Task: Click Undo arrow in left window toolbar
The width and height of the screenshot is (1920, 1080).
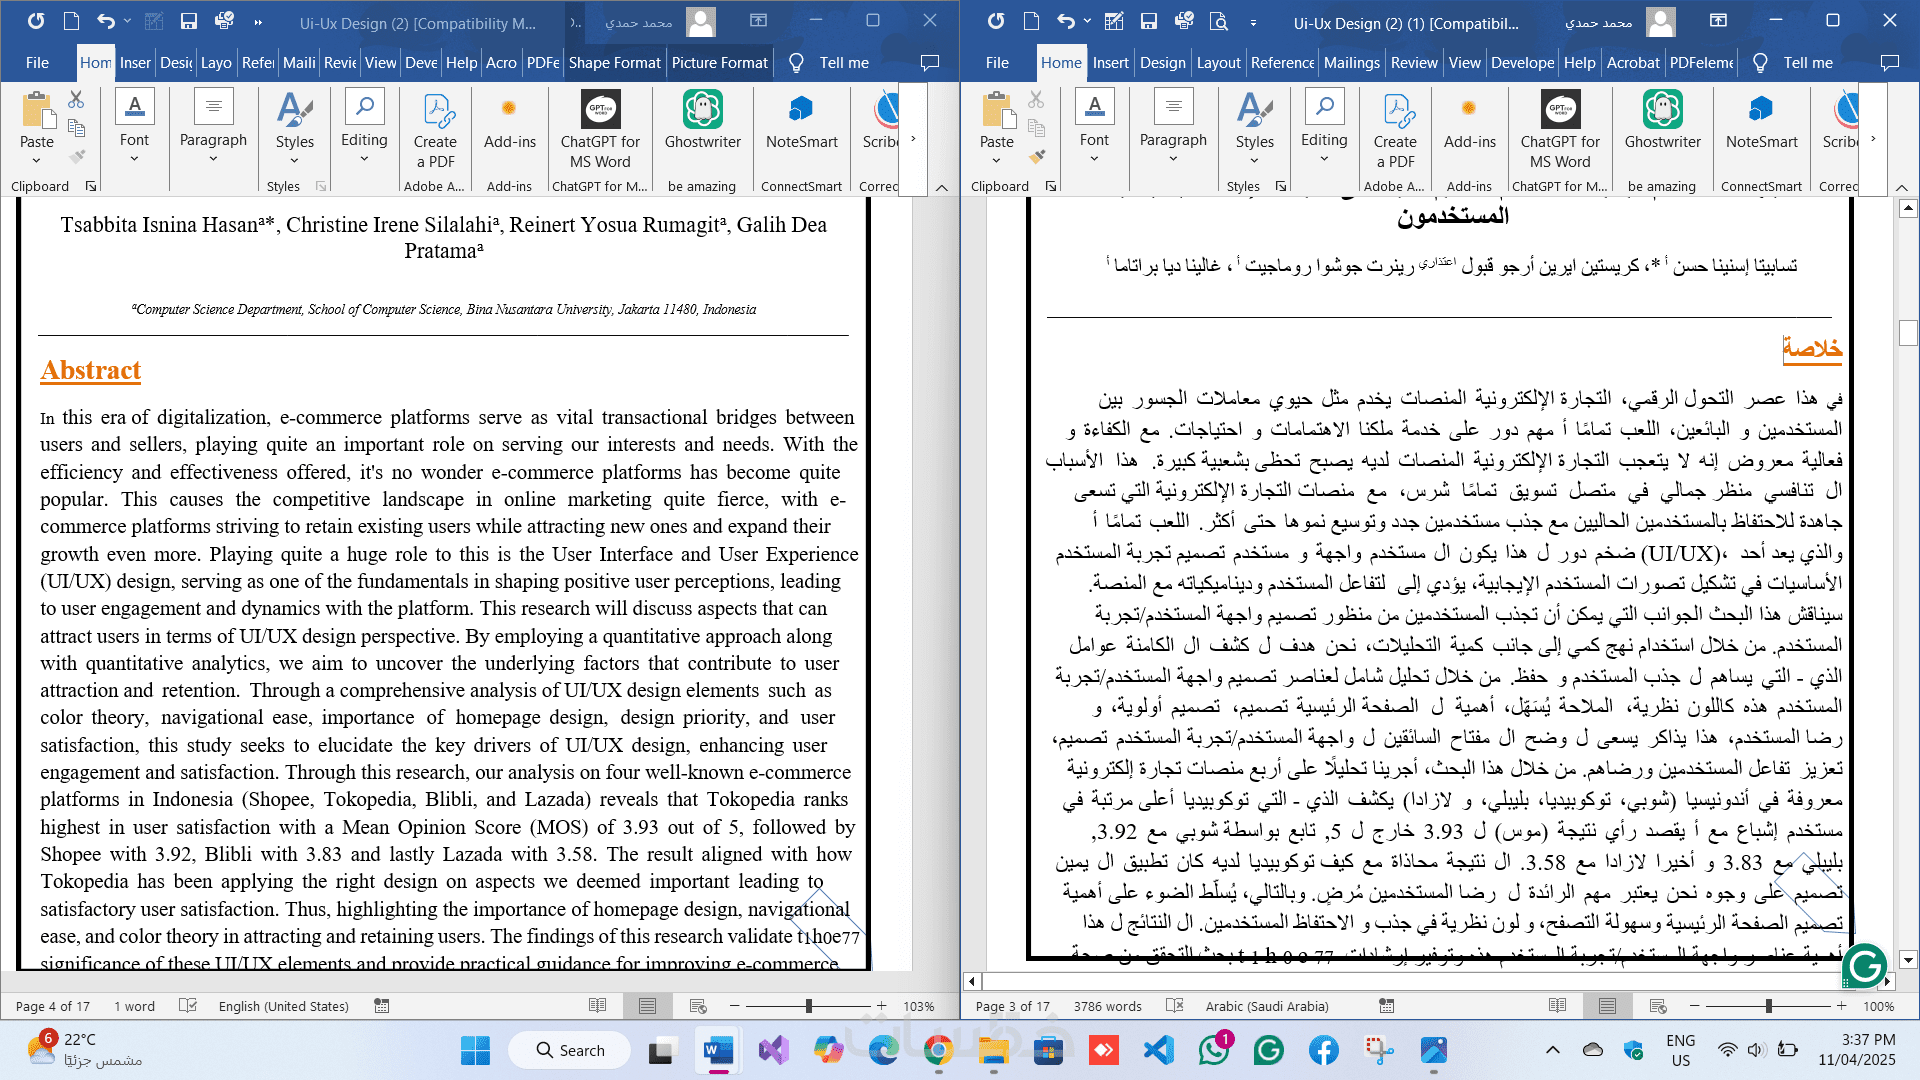Action: click(105, 21)
